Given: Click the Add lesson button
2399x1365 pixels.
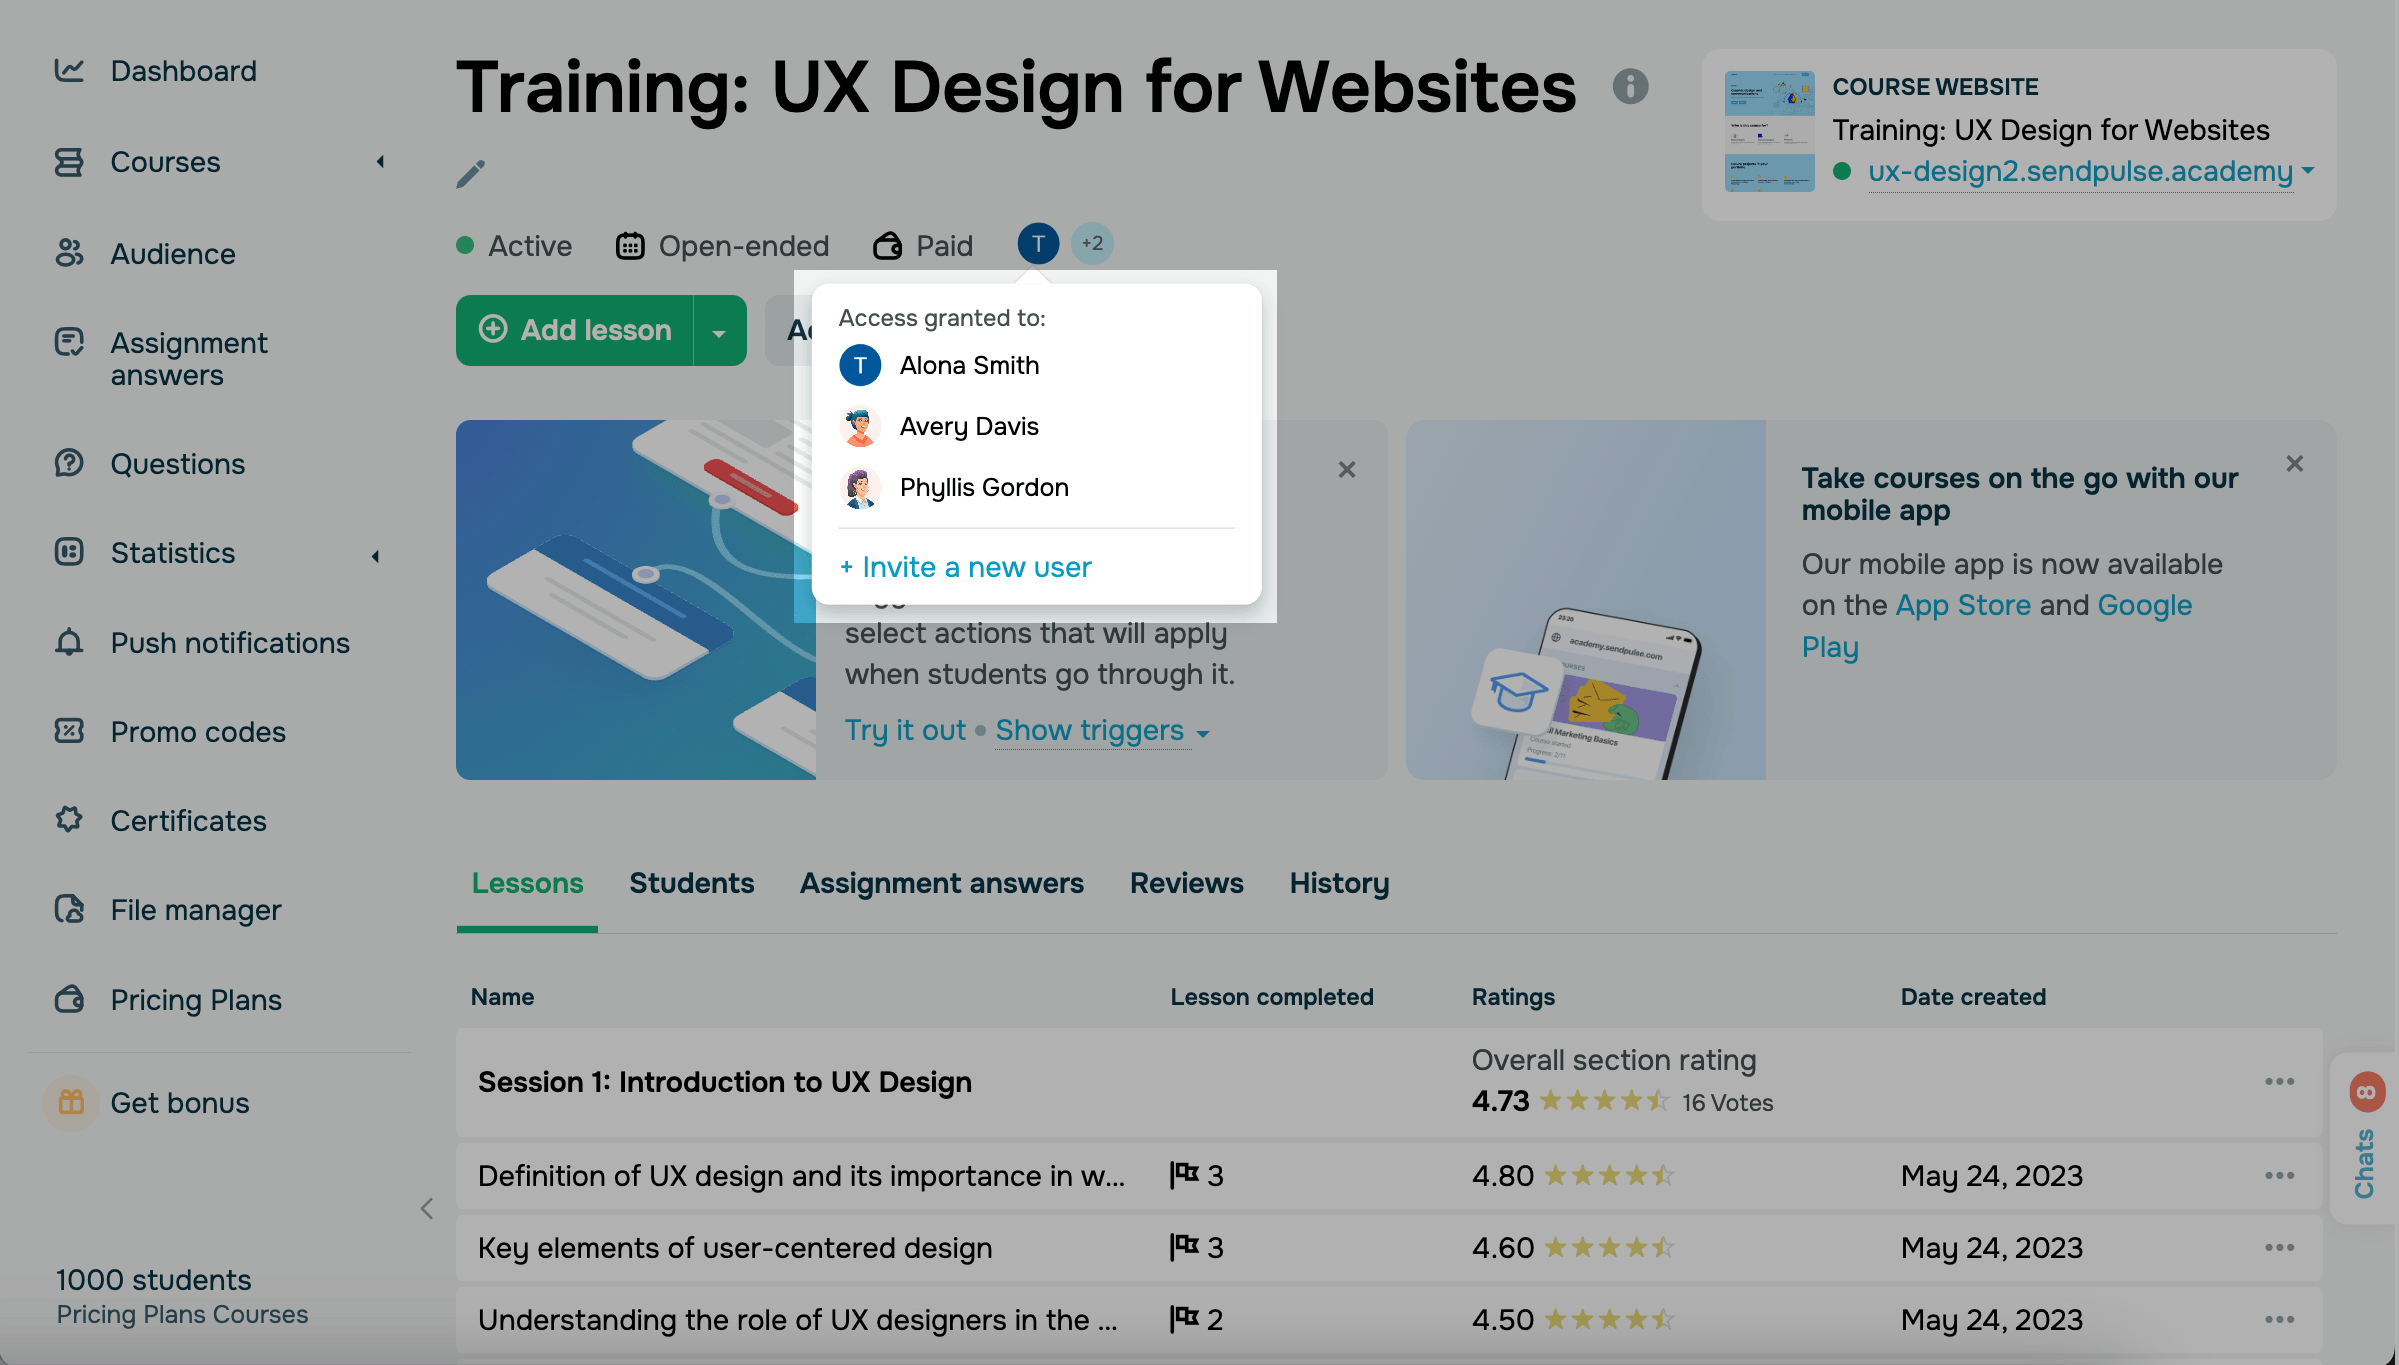Looking at the screenshot, I should pos(576,330).
